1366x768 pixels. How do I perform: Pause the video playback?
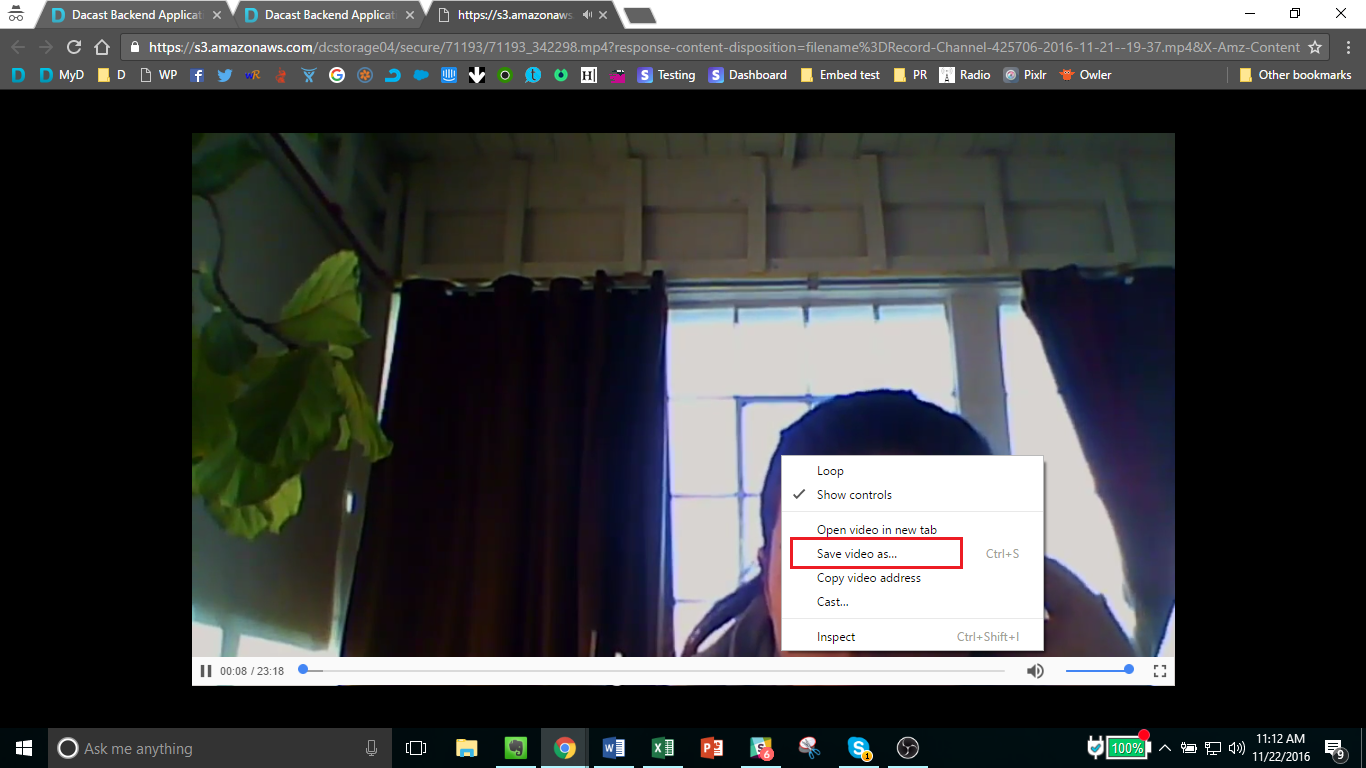pyautogui.click(x=206, y=671)
